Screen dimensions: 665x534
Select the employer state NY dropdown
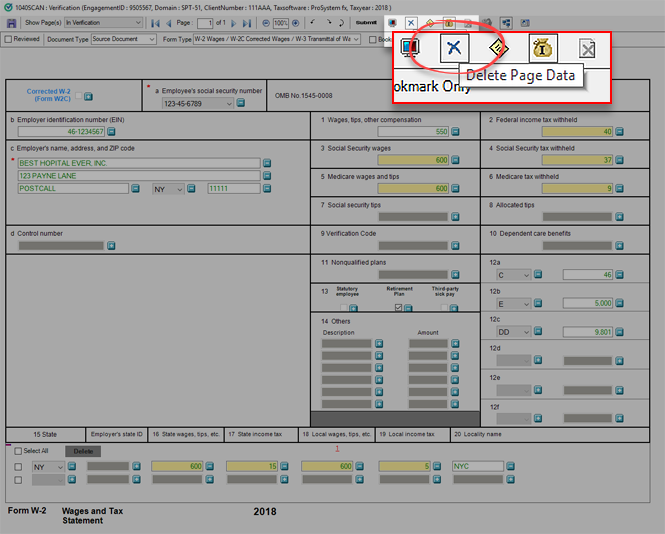tap(168, 188)
